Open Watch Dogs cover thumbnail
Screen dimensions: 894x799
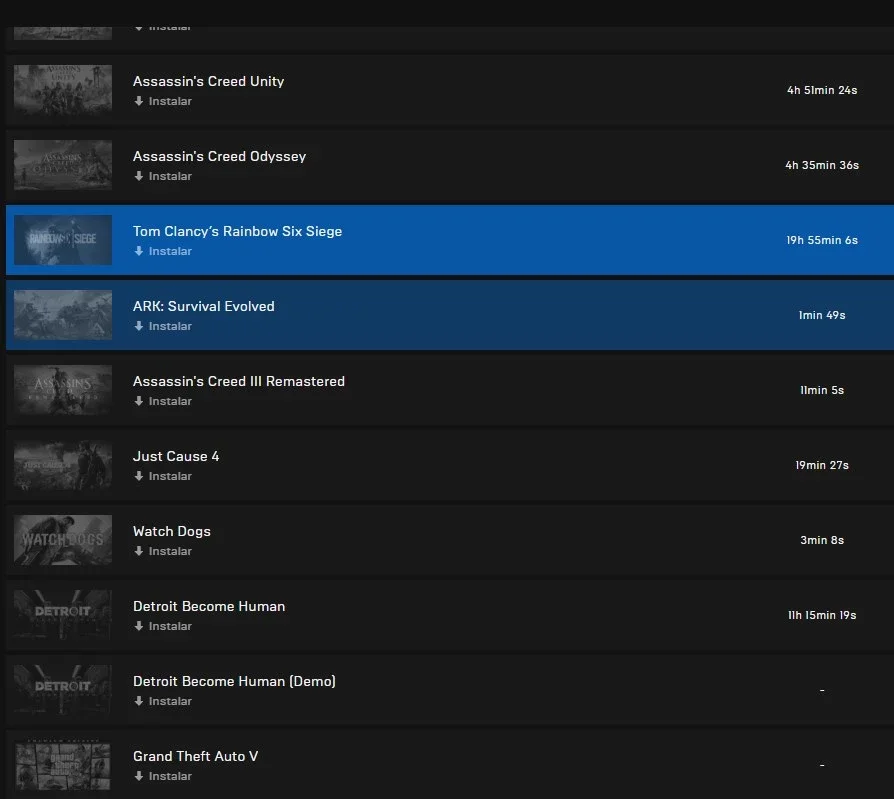pos(63,540)
